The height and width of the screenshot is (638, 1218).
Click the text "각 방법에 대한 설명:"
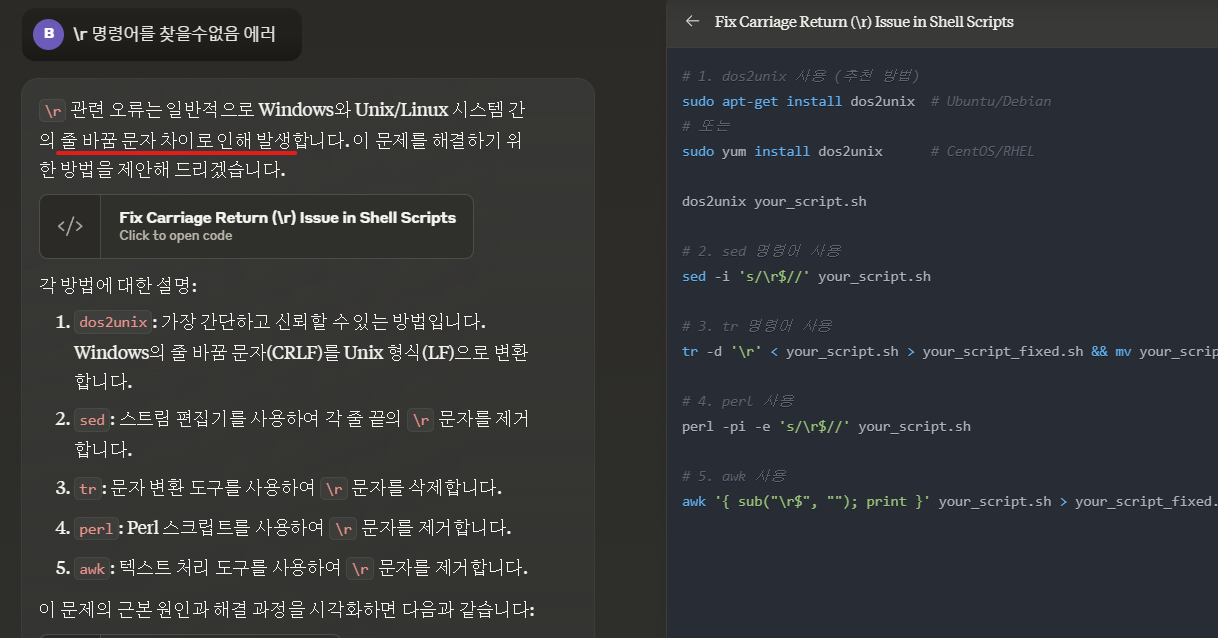click(x=117, y=285)
